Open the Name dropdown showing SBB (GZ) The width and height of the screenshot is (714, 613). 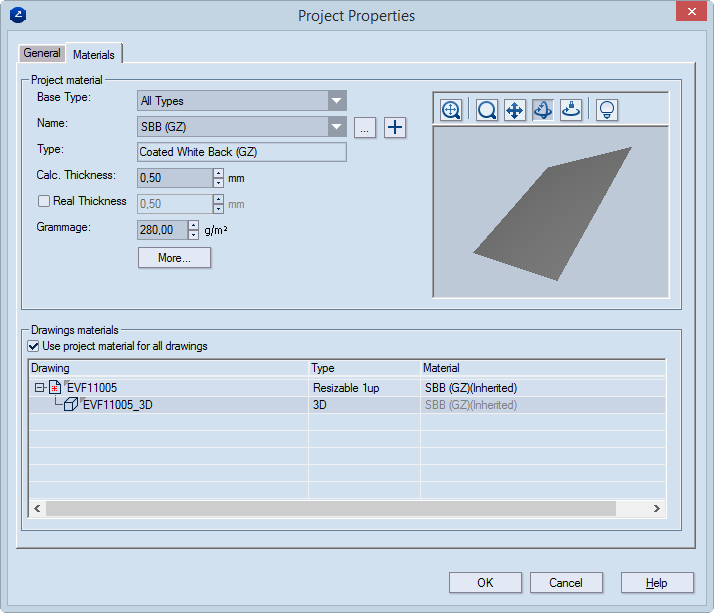[x=337, y=127]
